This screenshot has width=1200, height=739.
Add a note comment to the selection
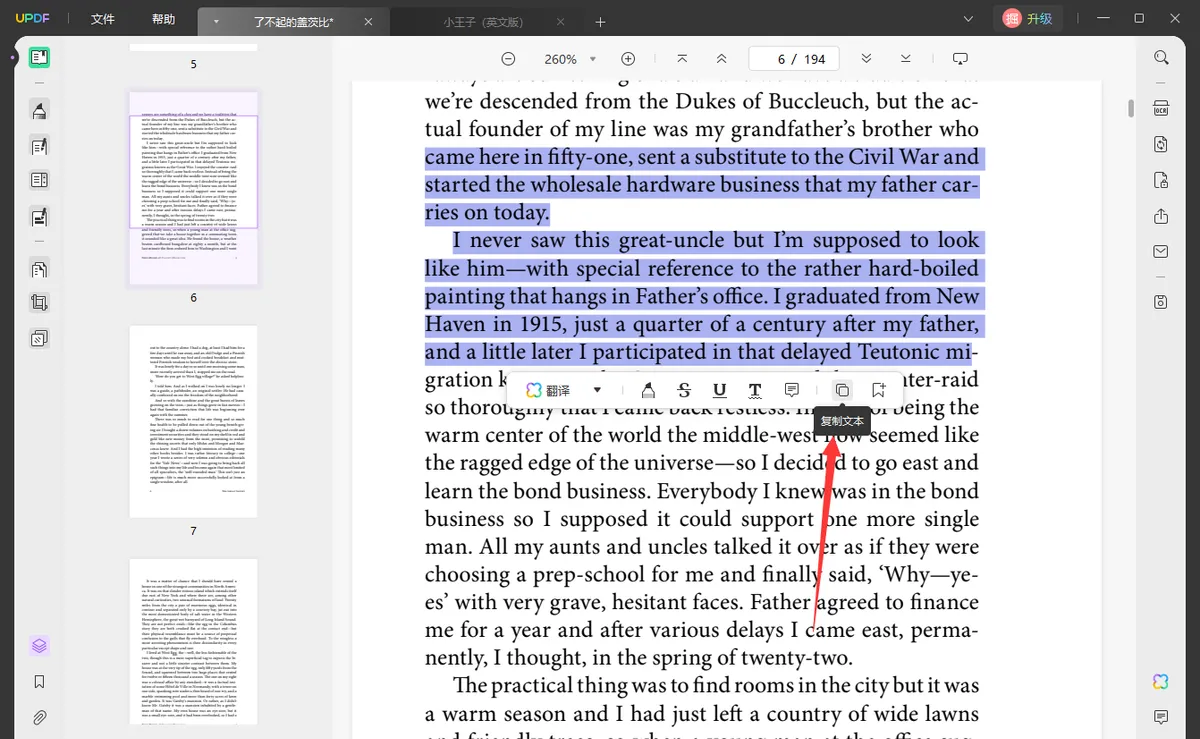791,390
